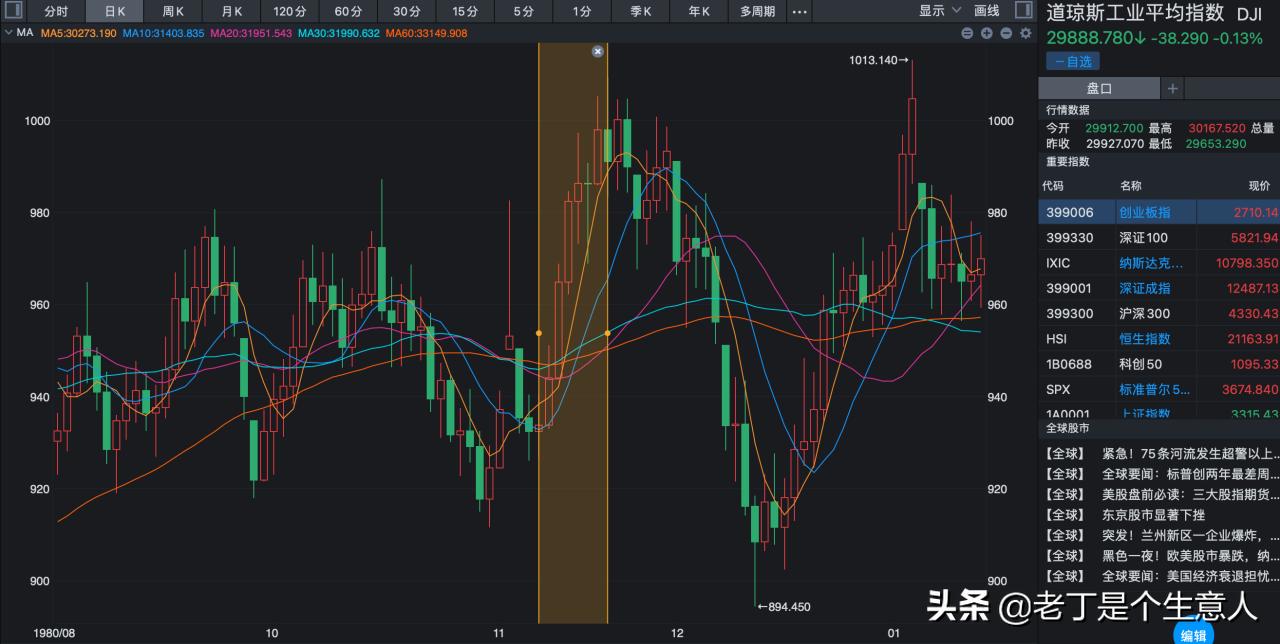The height and width of the screenshot is (644, 1280).
Task: Click the first round icon in the chart controls
Action: click(967, 33)
